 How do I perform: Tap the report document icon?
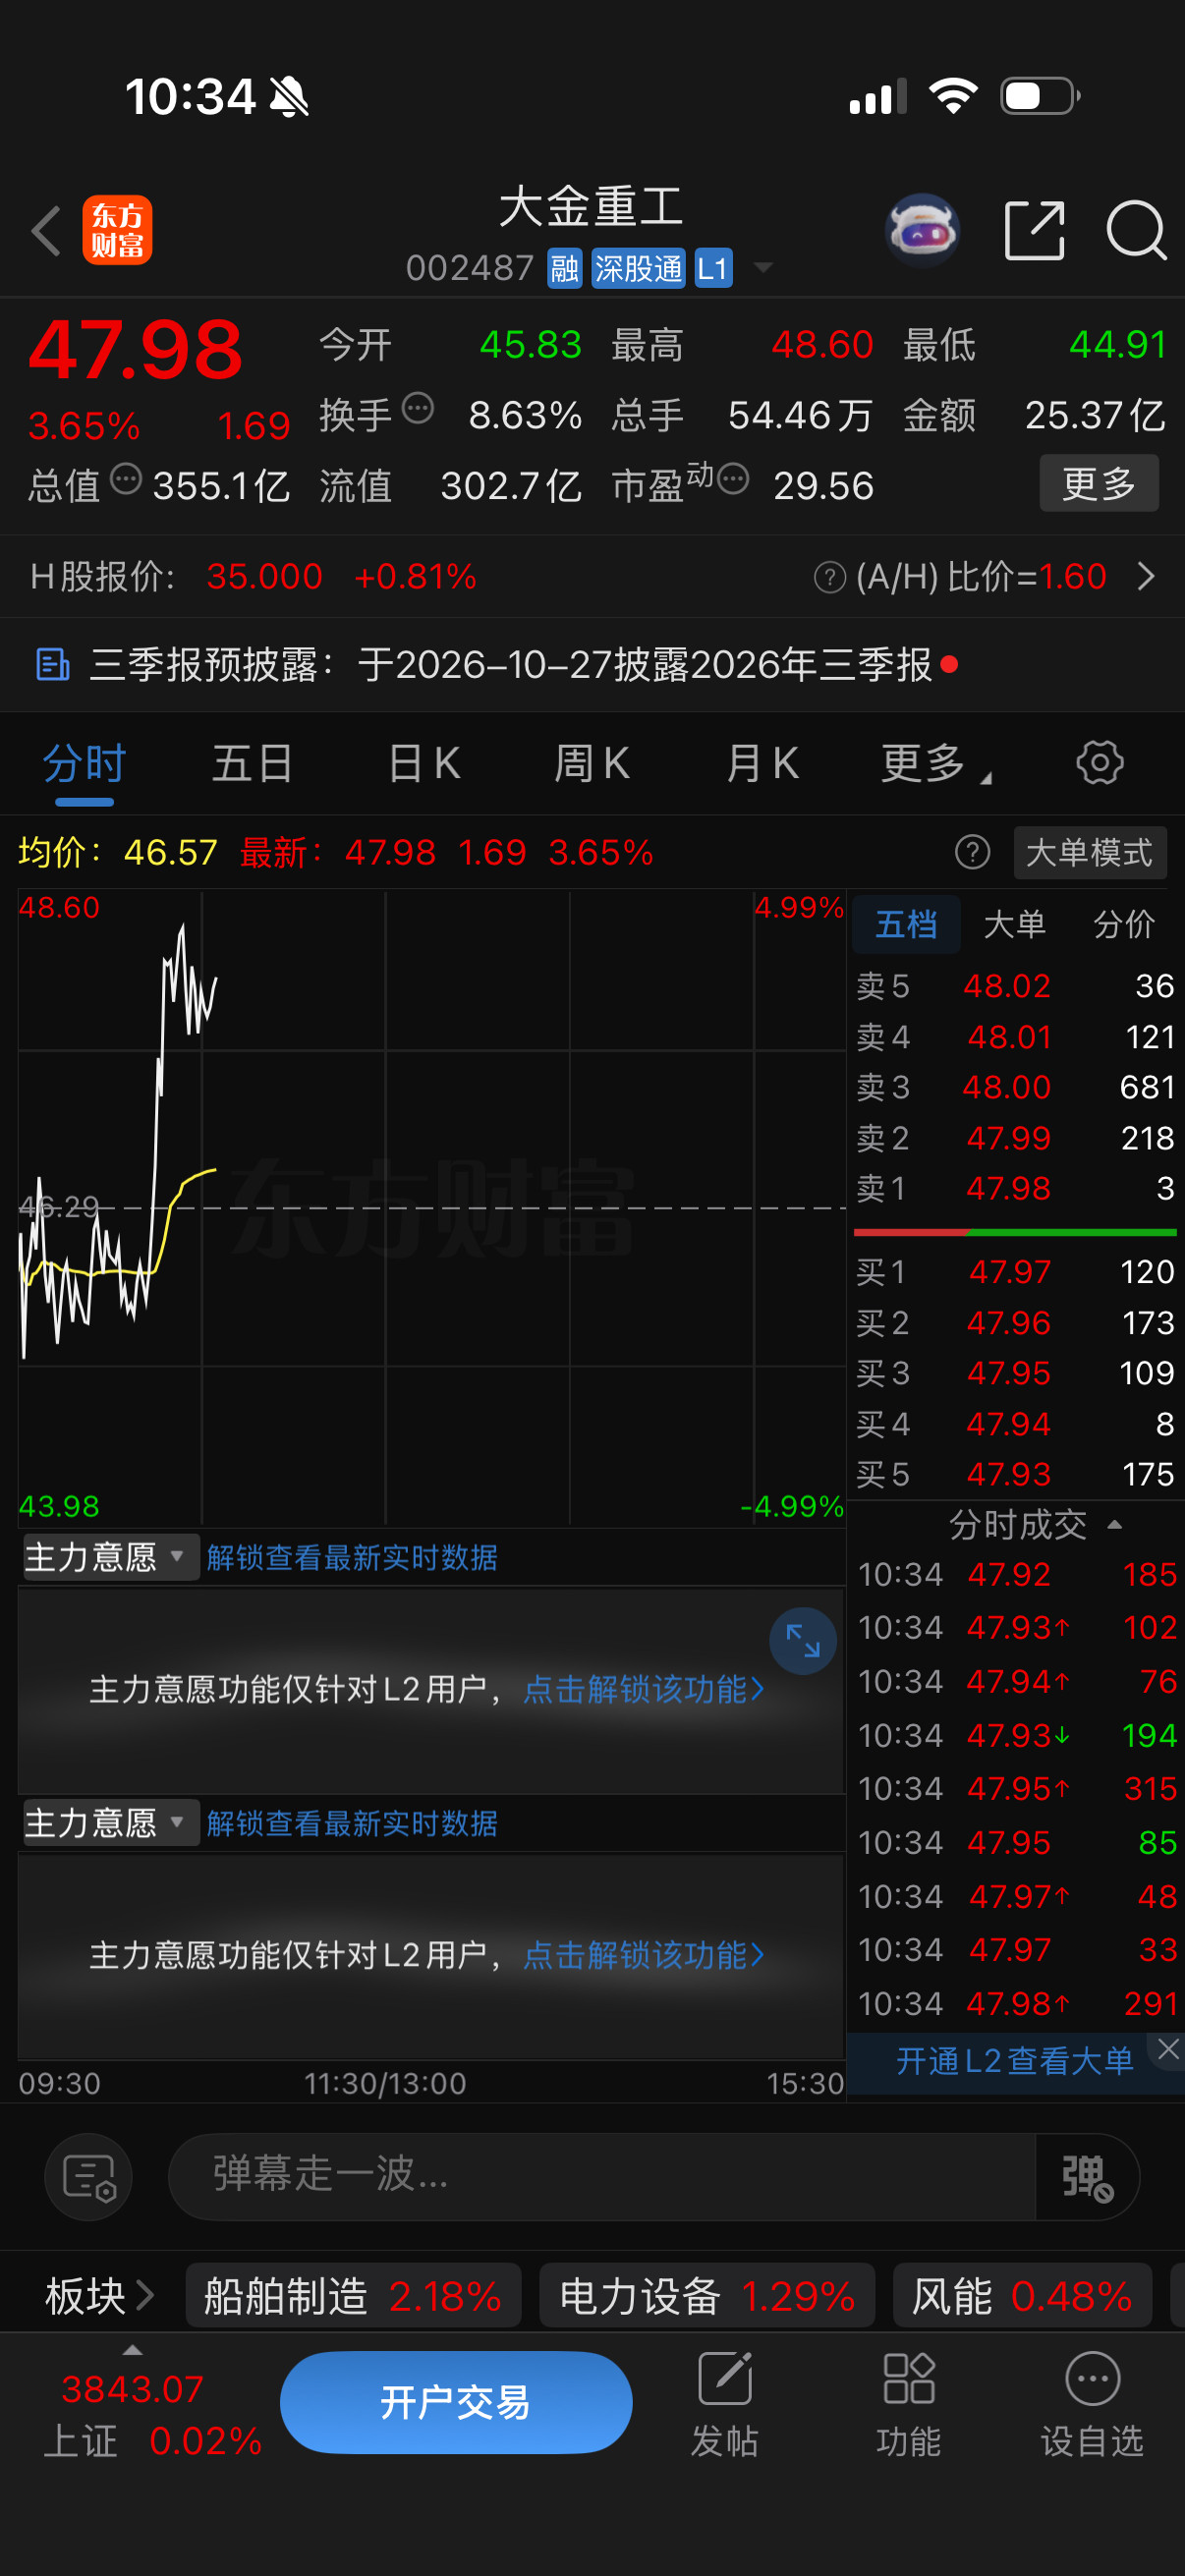[x=53, y=665]
